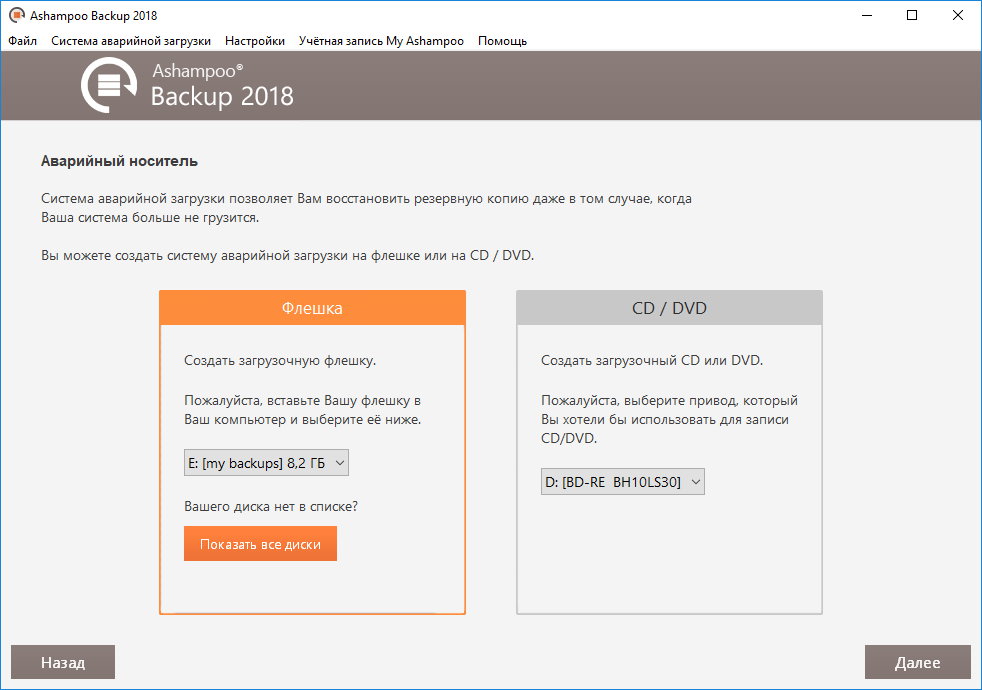Click the Ashampoo app icon in title bar
The height and width of the screenshot is (690, 982).
pos(17,15)
